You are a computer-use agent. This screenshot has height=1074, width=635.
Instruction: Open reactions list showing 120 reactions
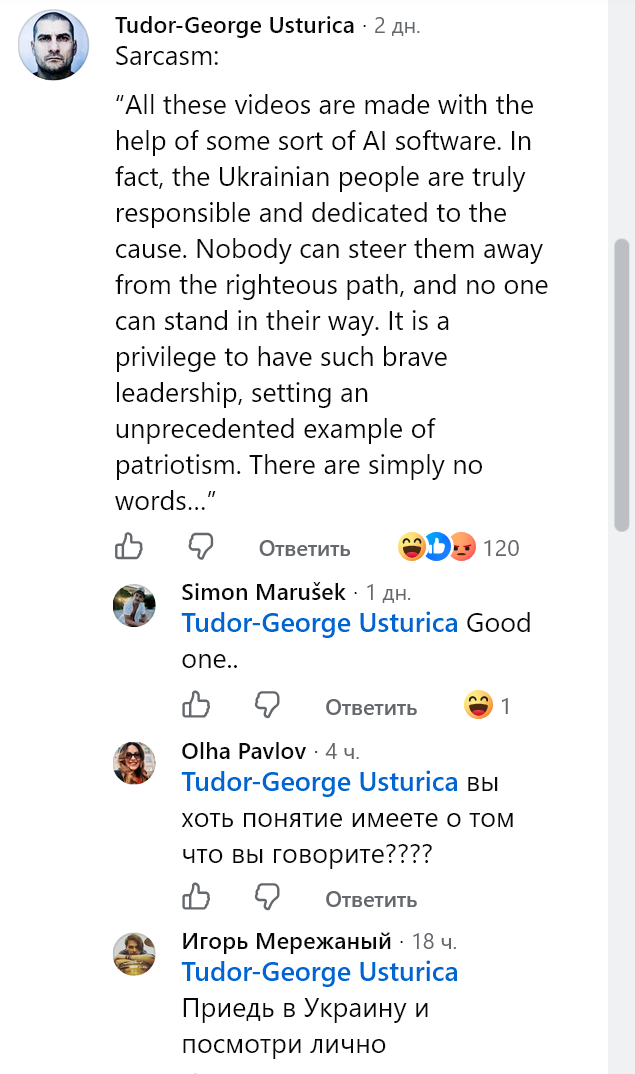[x=458, y=547]
